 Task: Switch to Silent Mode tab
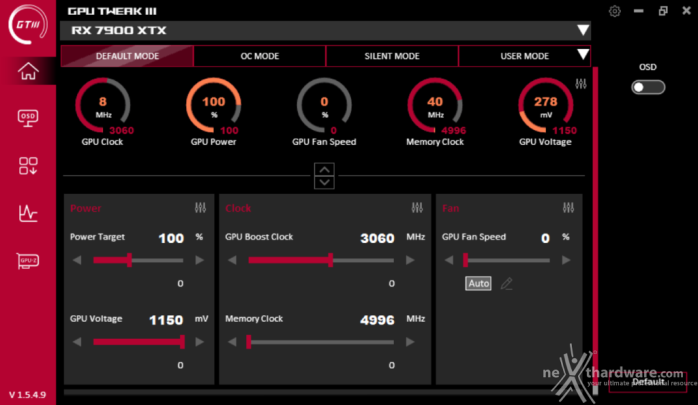(x=392, y=56)
